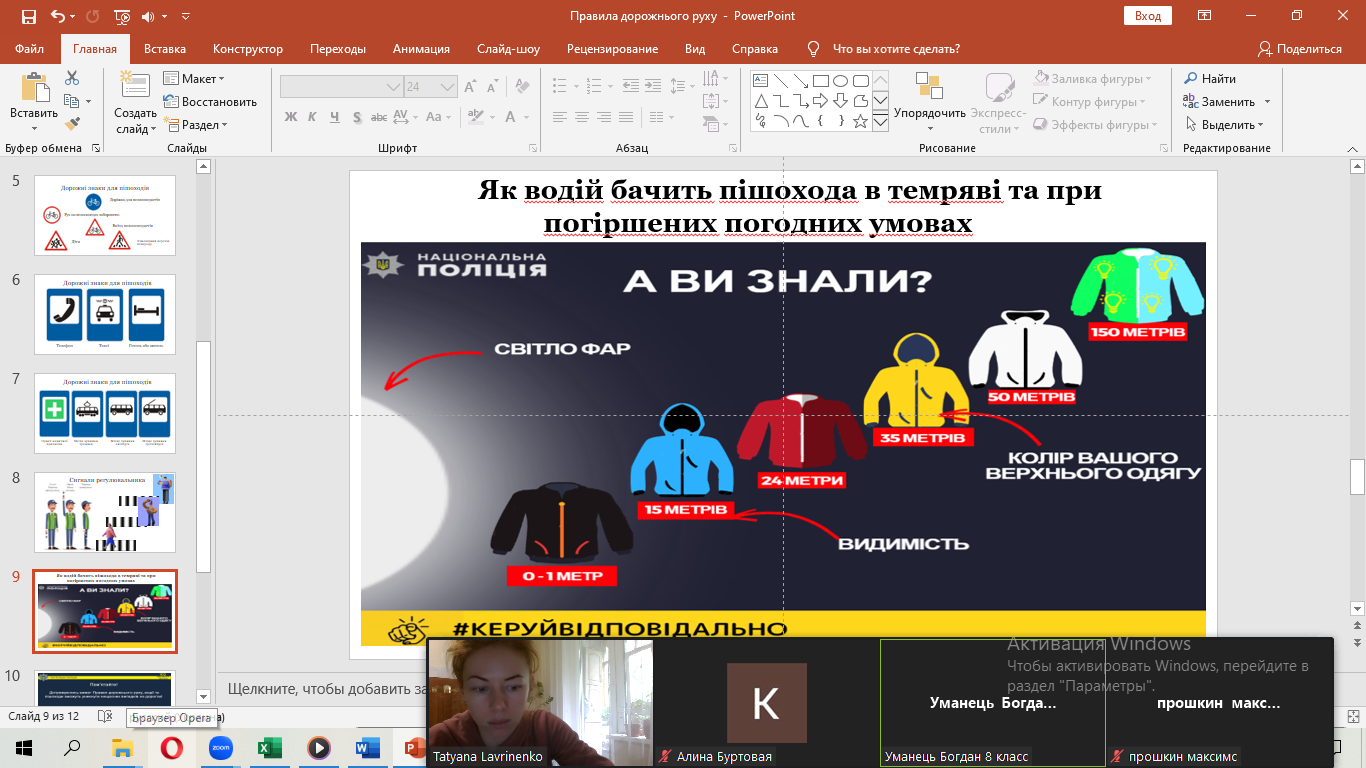Click the Cut scissors icon
Viewport: 1366px width, 768px height.
(72, 78)
